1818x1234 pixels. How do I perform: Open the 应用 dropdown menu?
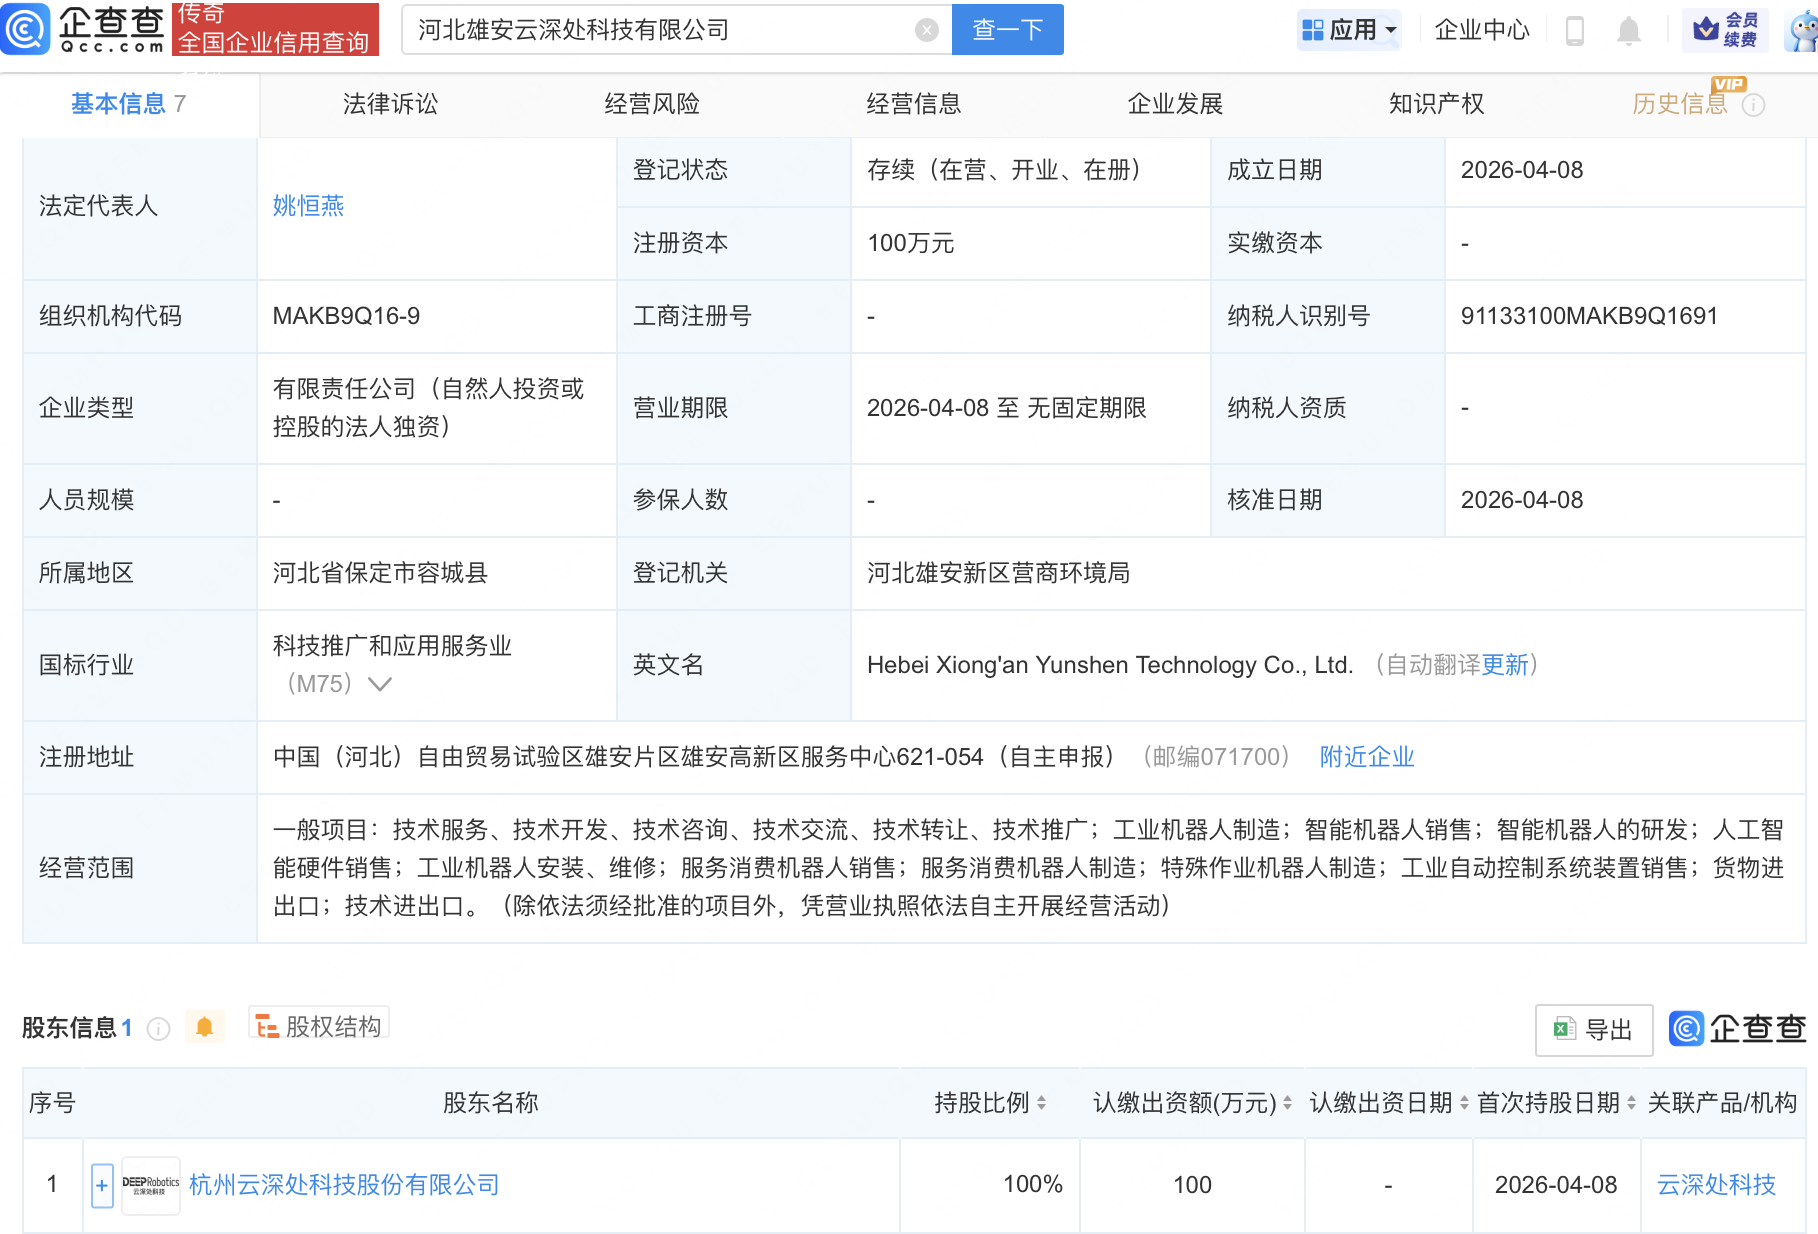1349,30
